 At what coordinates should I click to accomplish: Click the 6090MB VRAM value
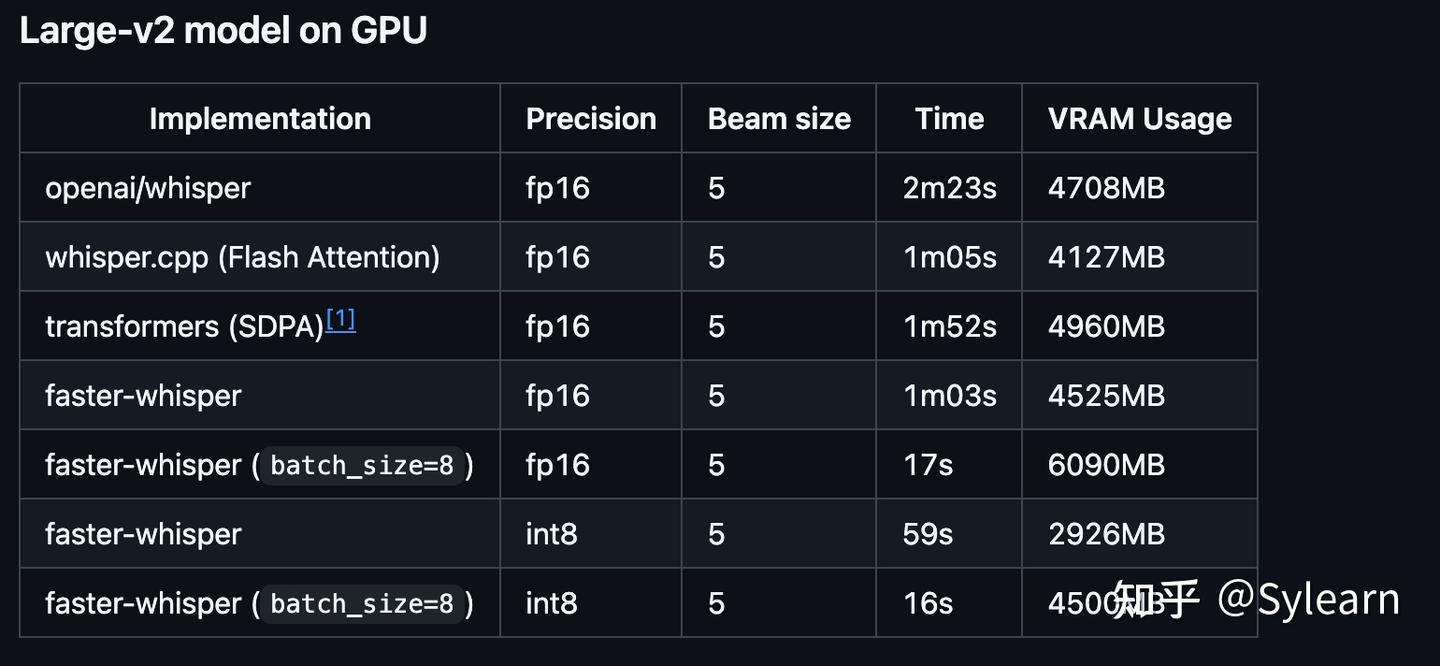click(x=1106, y=465)
